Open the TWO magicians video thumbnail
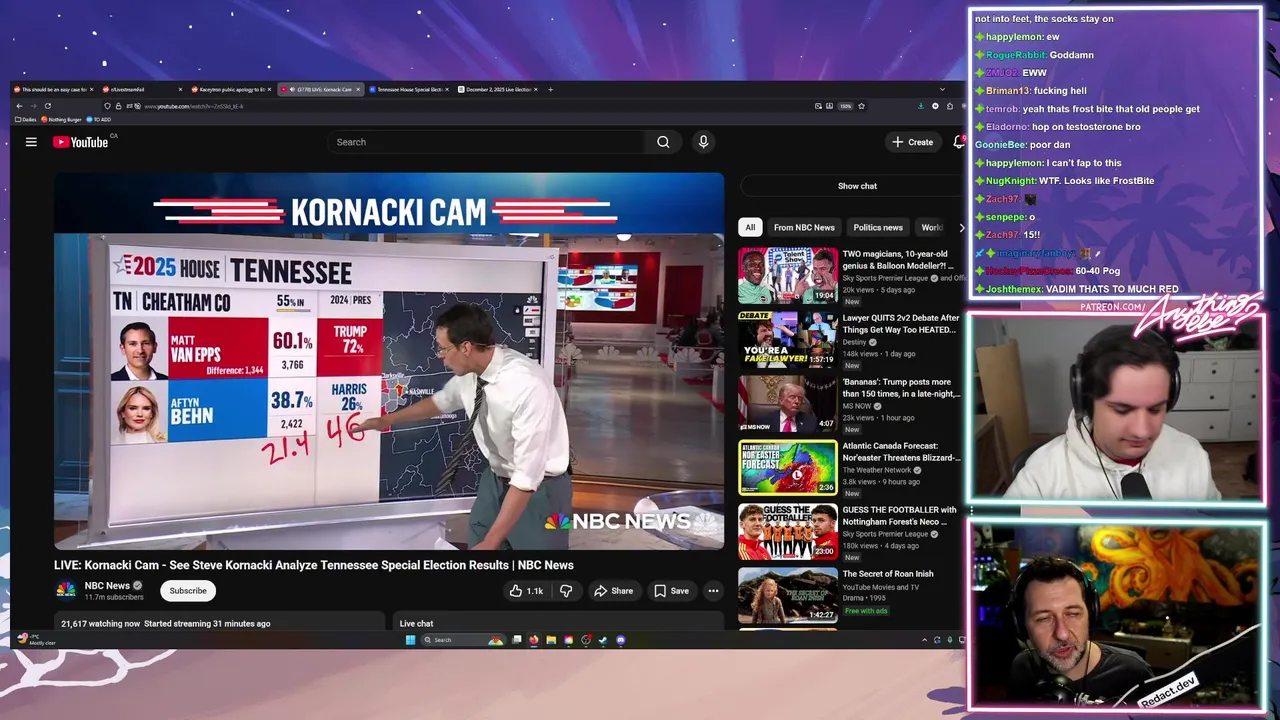This screenshot has height=720, width=1280. point(788,275)
